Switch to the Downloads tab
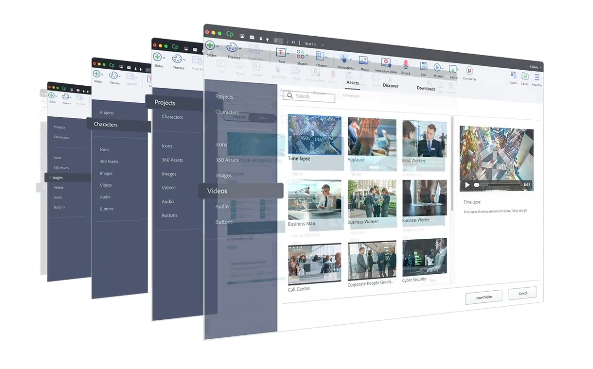The width and height of the screenshot is (593, 369). pyautogui.click(x=426, y=88)
